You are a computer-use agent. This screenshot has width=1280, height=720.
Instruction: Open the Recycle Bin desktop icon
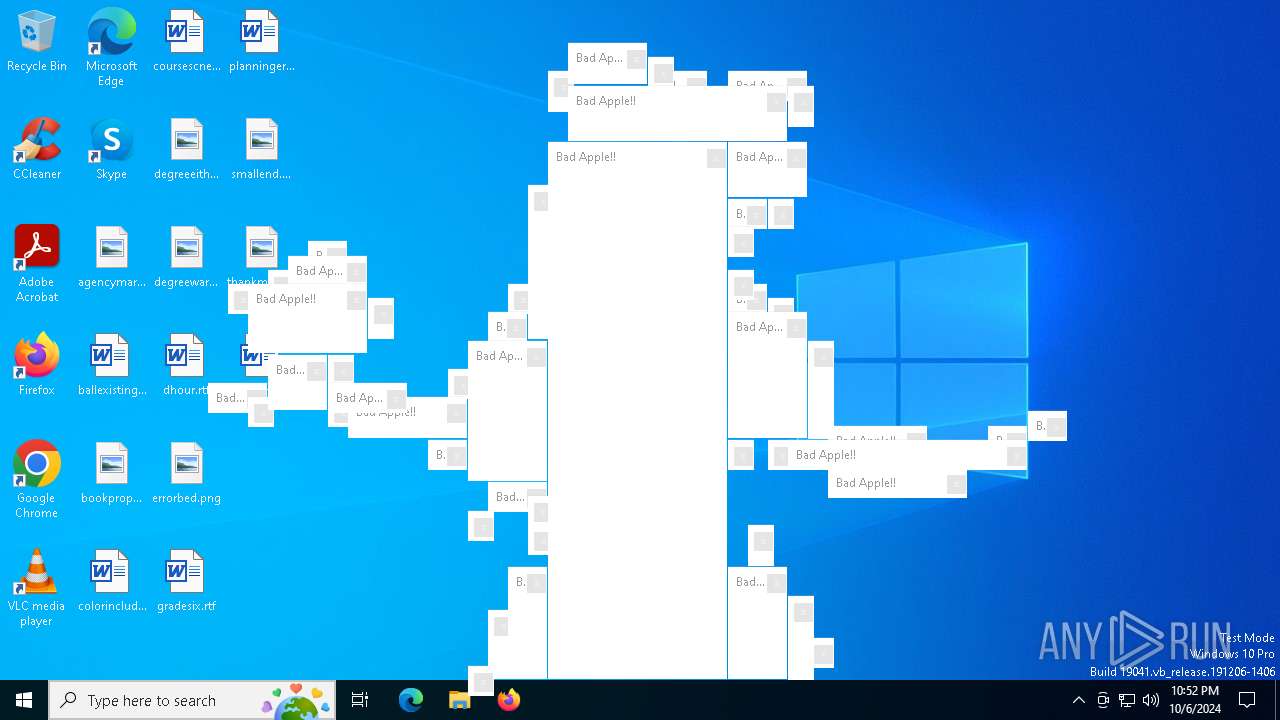37,42
